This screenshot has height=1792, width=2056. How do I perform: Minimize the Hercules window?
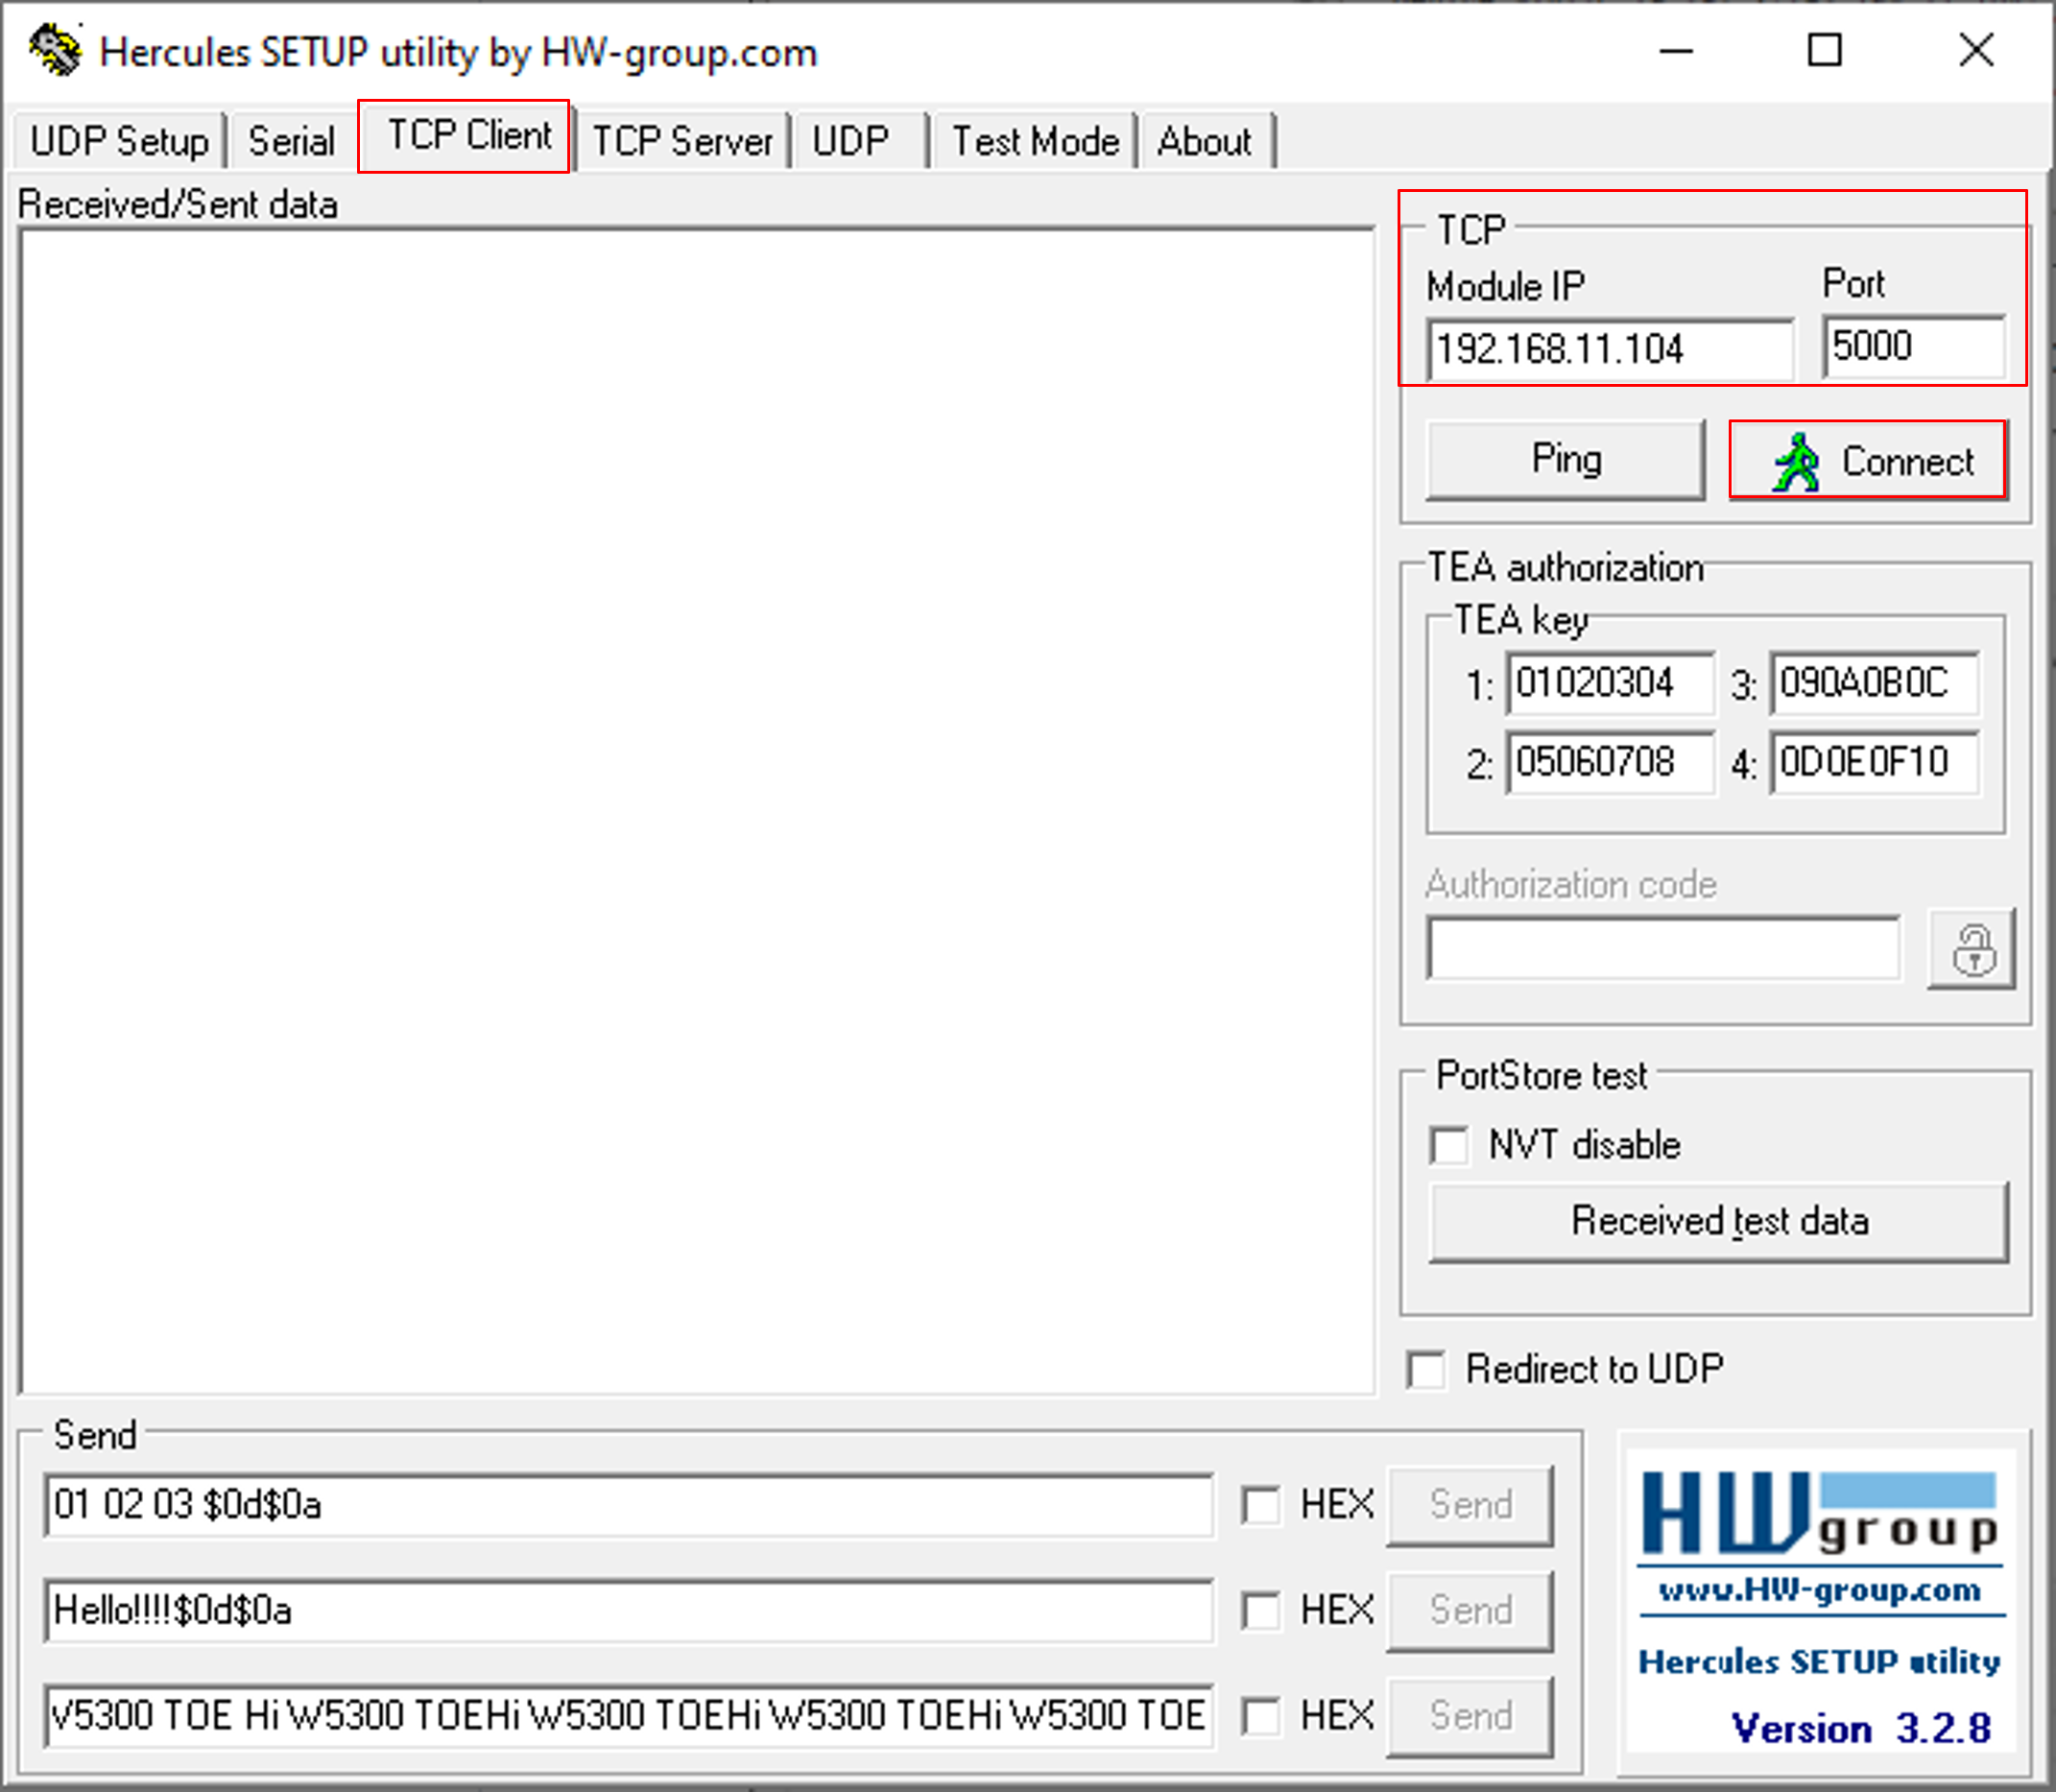(1676, 50)
